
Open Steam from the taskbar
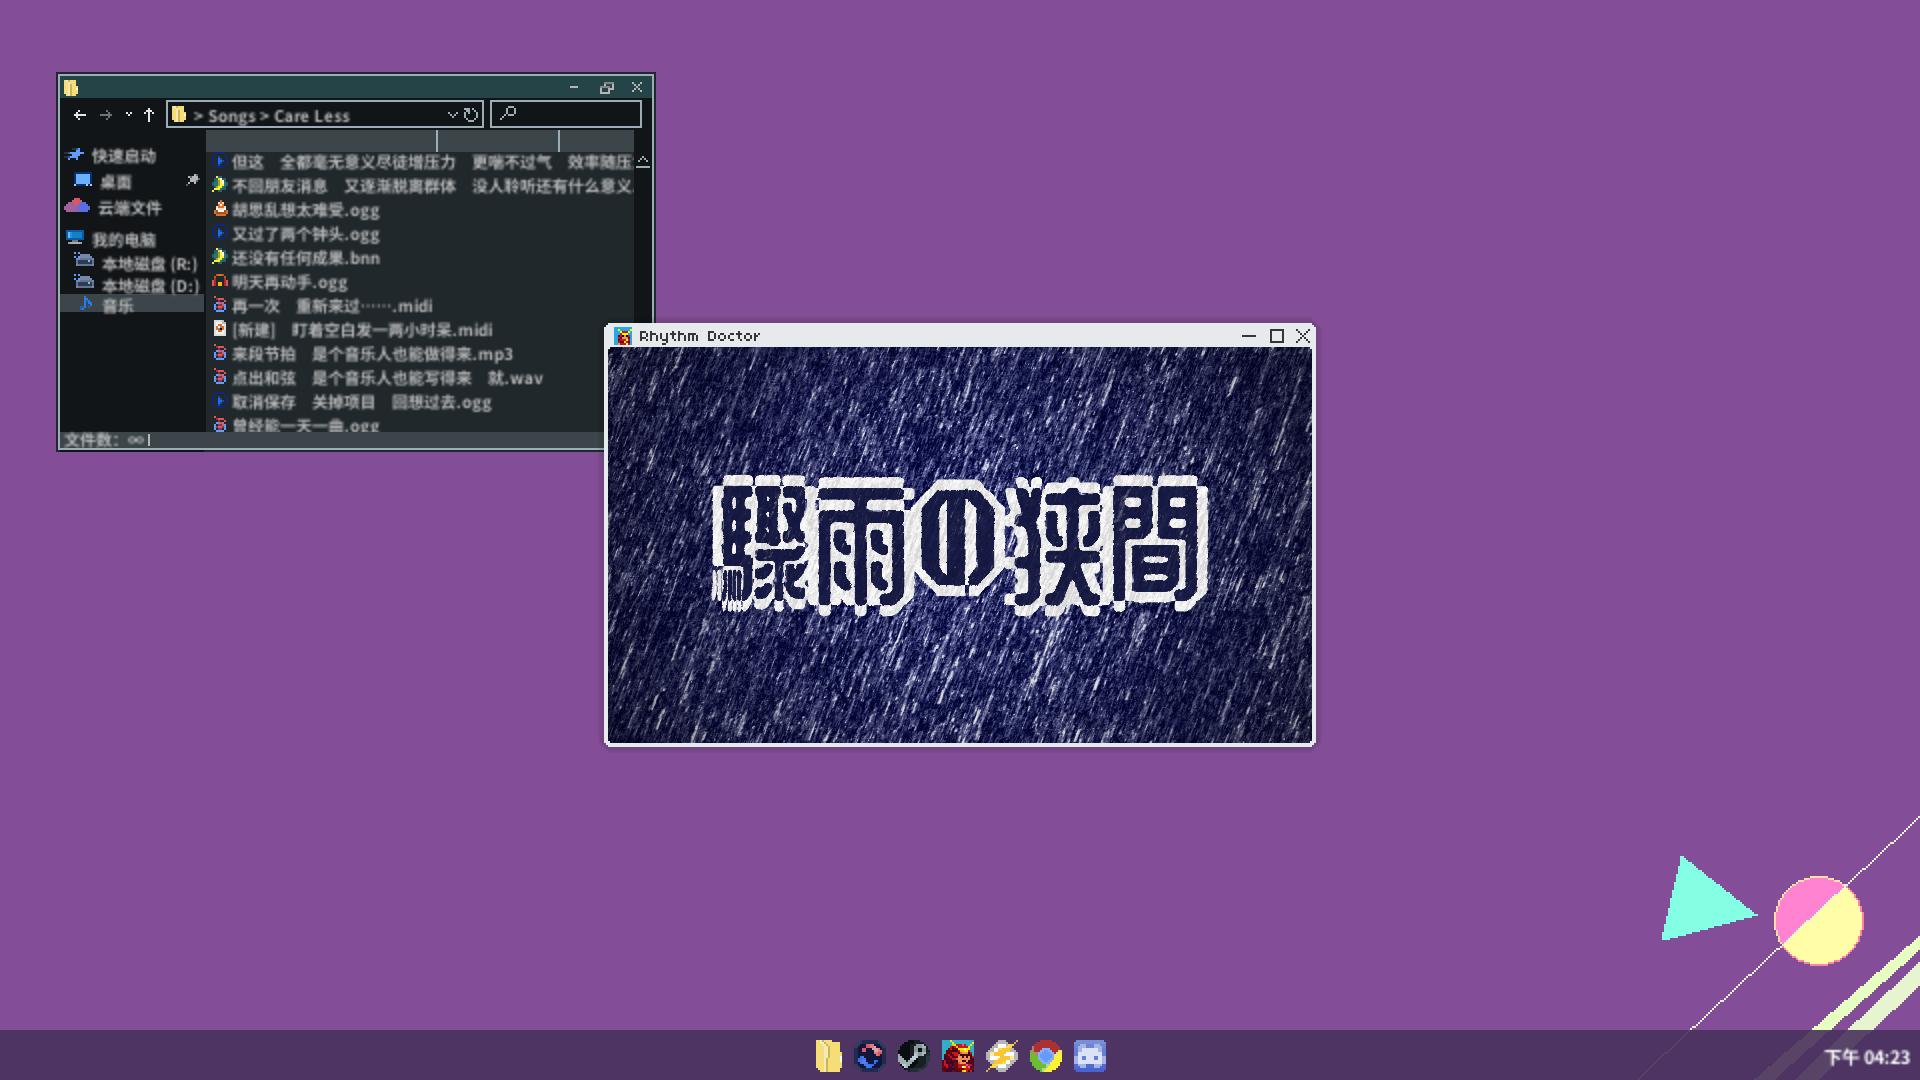tap(912, 1056)
